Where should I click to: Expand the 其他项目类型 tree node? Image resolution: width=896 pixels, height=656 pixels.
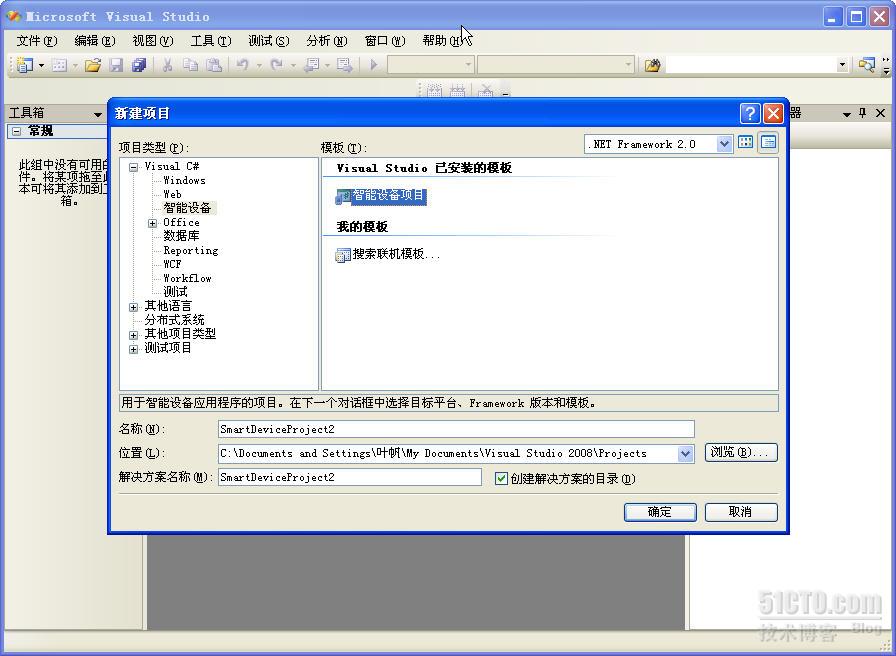133,335
